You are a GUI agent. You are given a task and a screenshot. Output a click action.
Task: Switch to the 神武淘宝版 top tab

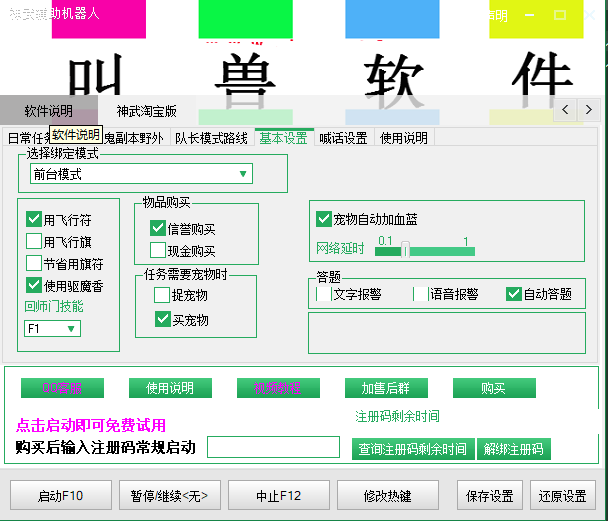[x=147, y=111]
